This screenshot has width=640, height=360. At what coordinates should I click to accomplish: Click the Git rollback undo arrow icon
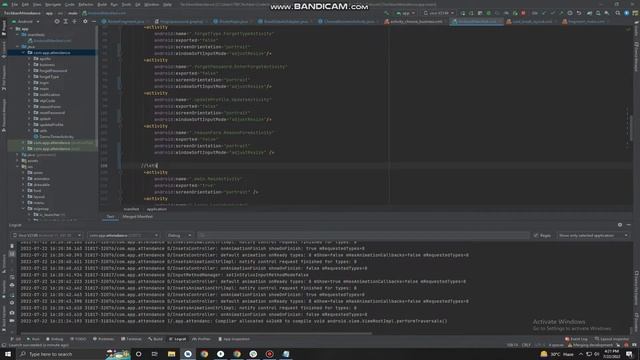(579, 13)
